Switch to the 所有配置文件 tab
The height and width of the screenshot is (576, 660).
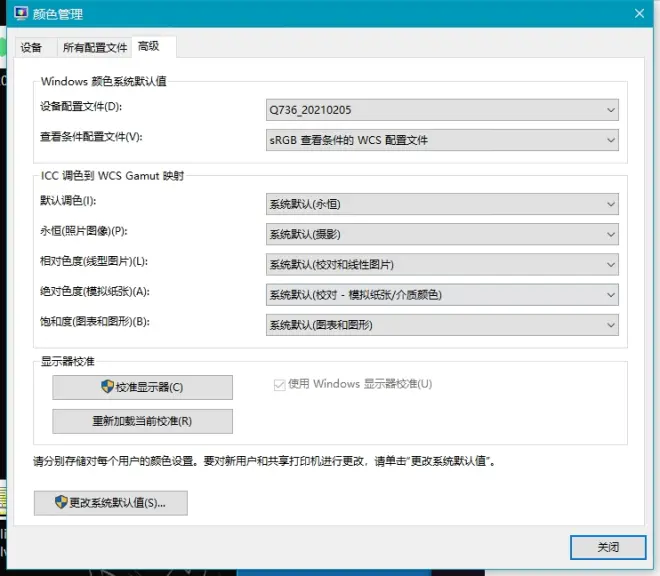(95, 47)
